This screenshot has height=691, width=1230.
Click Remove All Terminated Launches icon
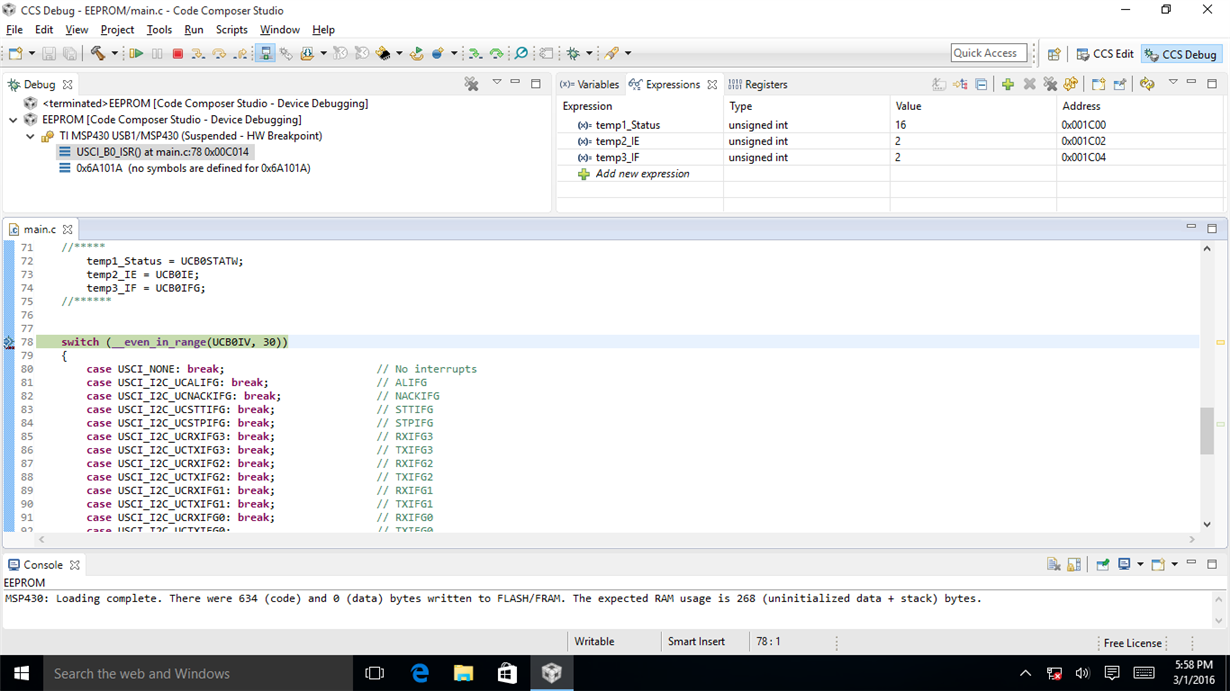[471, 84]
